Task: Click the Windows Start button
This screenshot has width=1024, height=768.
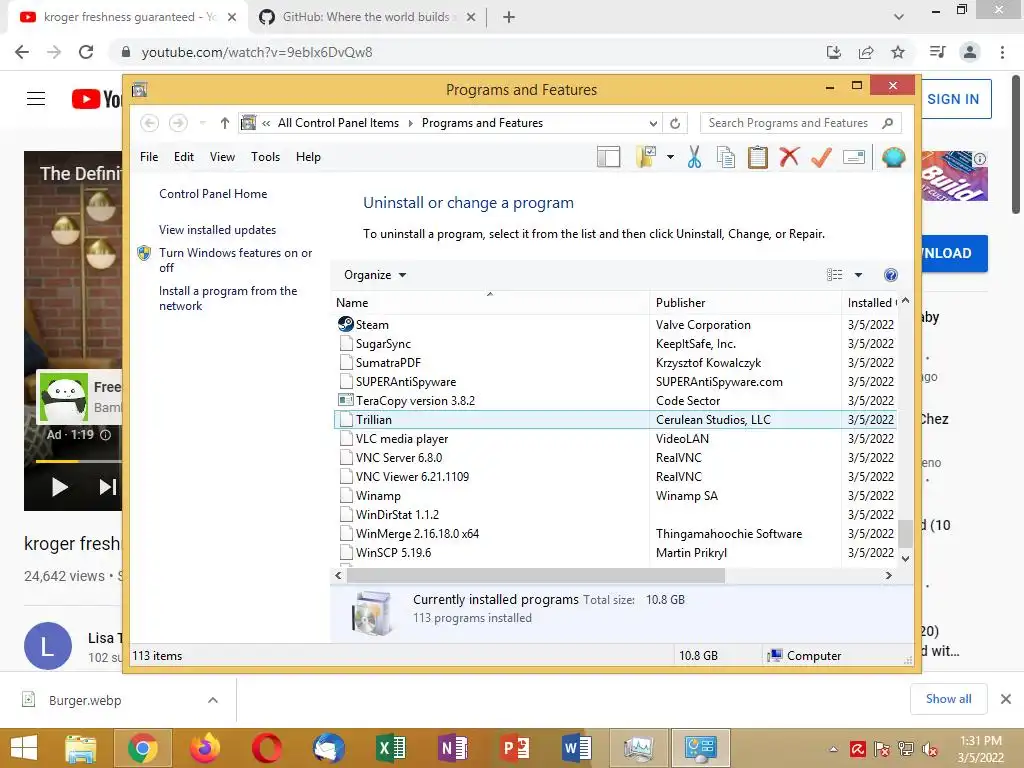Action: [x=24, y=748]
